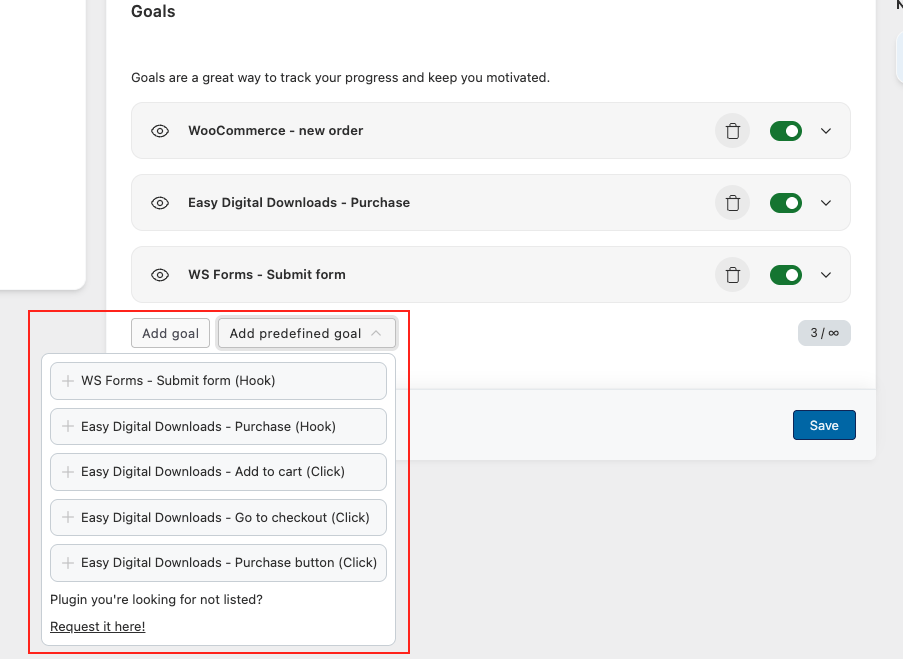Image resolution: width=903 pixels, height=659 pixels.
Task: Add Easy Digital Downloads - Purchase button (Click)
Action: (x=218, y=563)
